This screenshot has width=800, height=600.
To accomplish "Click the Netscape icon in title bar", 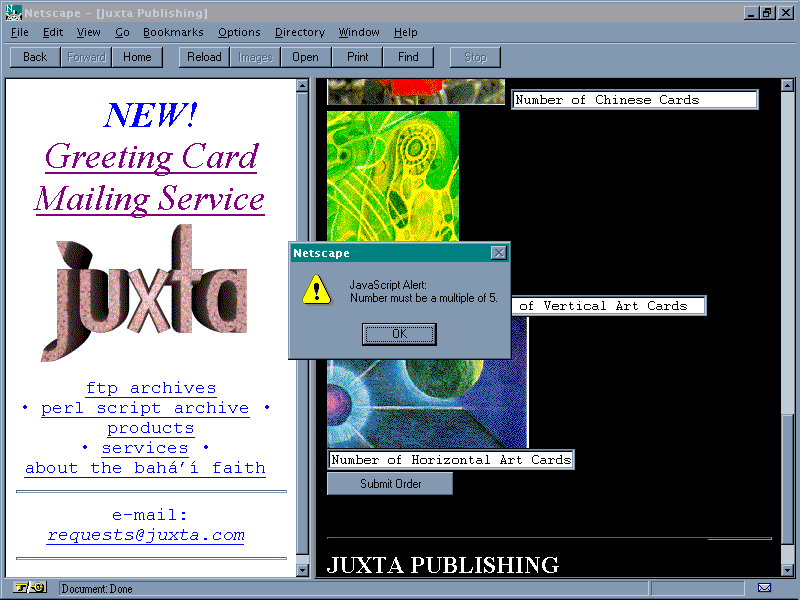I will [13, 13].
